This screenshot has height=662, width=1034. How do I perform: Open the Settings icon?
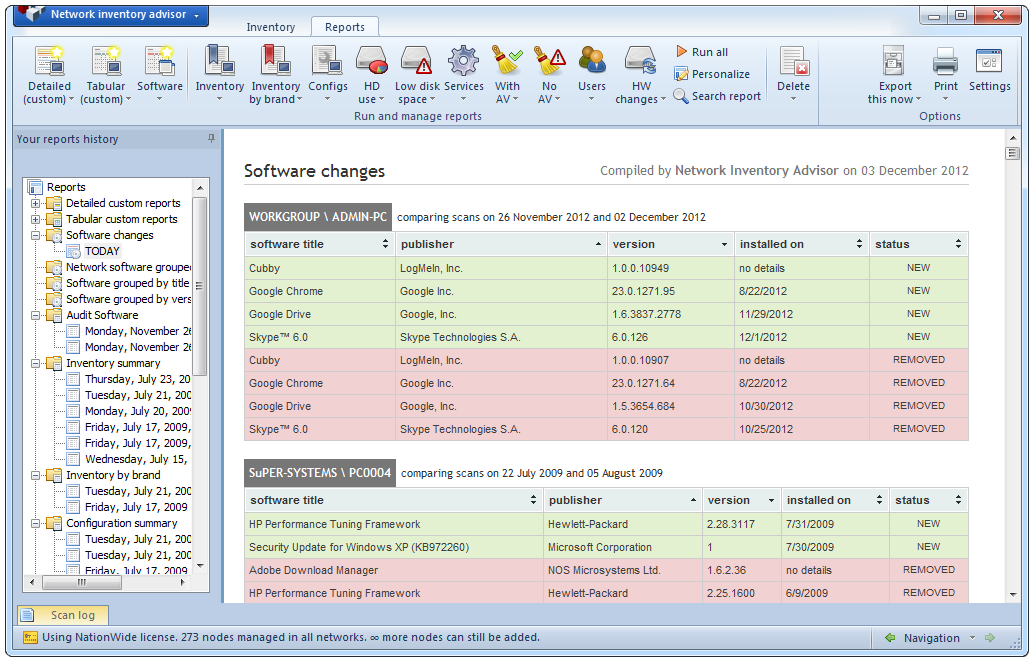[x=988, y=61]
